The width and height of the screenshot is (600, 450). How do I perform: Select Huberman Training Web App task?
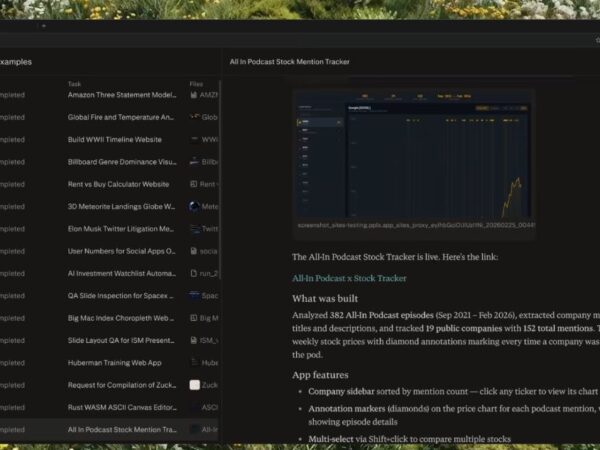[x=115, y=363]
